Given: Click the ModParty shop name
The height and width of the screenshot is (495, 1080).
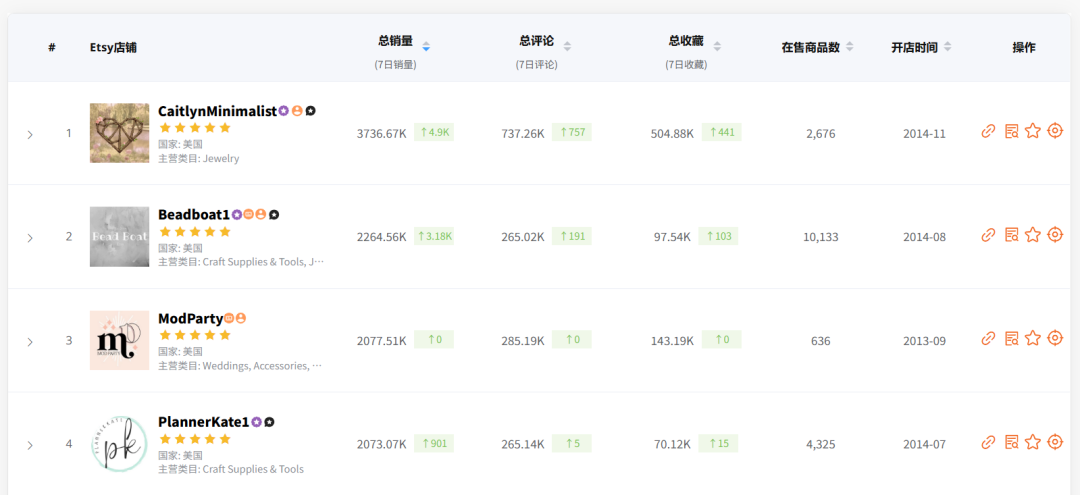Looking at the screenshot, I should 190,318.
